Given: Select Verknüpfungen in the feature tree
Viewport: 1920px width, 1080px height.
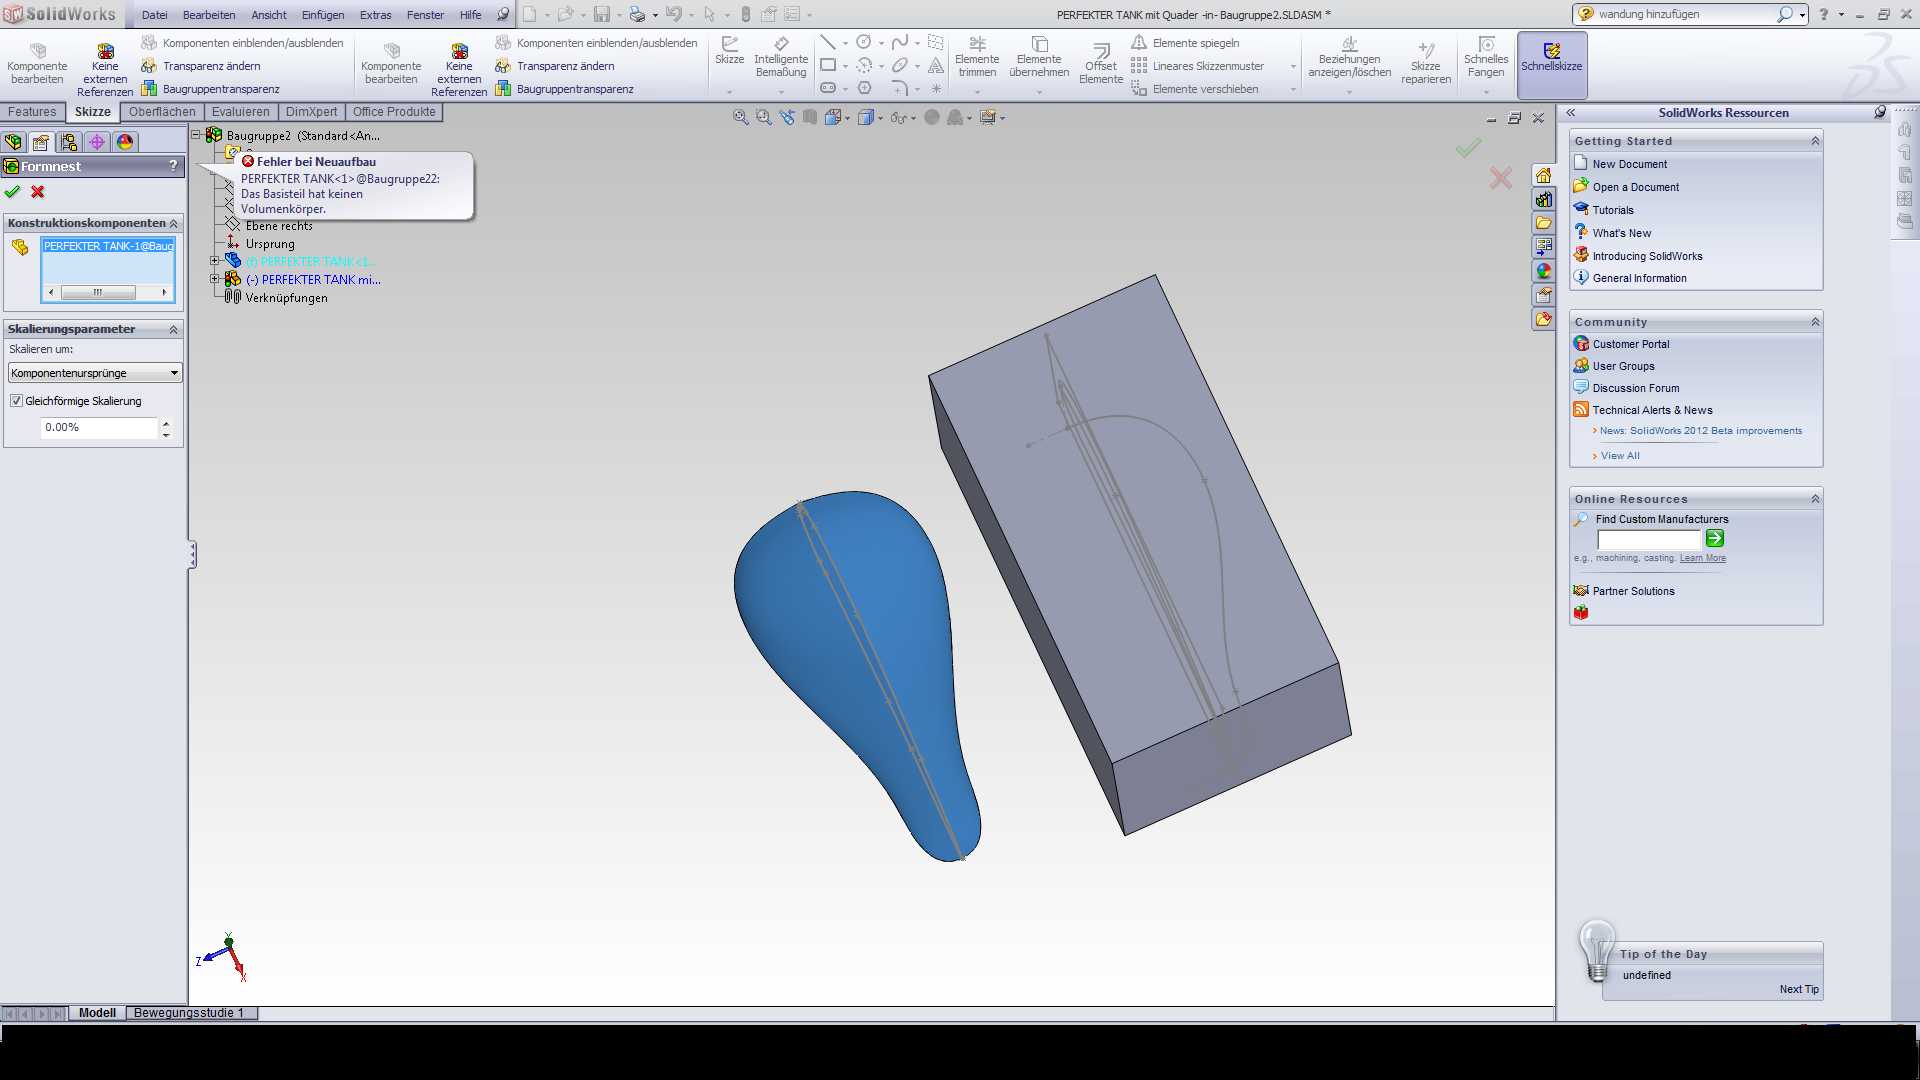Looking at the screenshot, I should pyautogui.click(x=286, y=298).
